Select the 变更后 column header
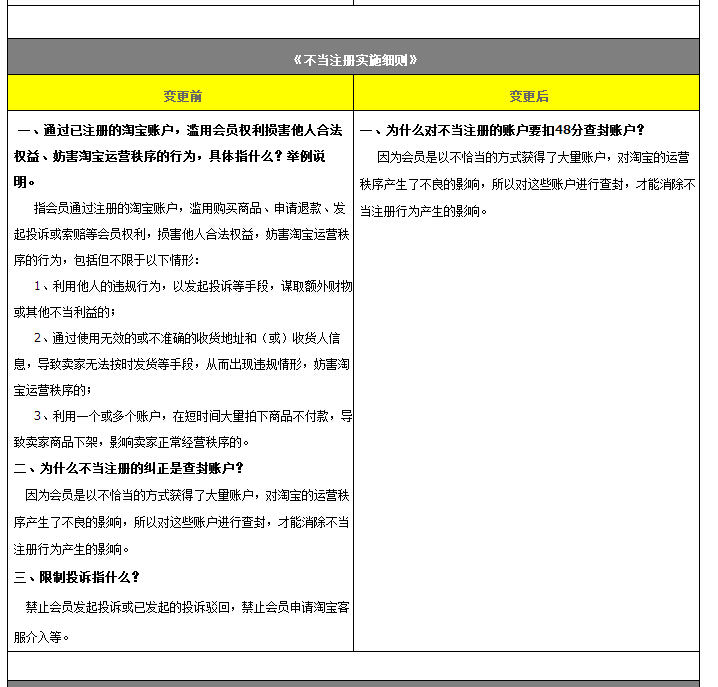The width and height of the screenshot is (718, 687). 529,96
